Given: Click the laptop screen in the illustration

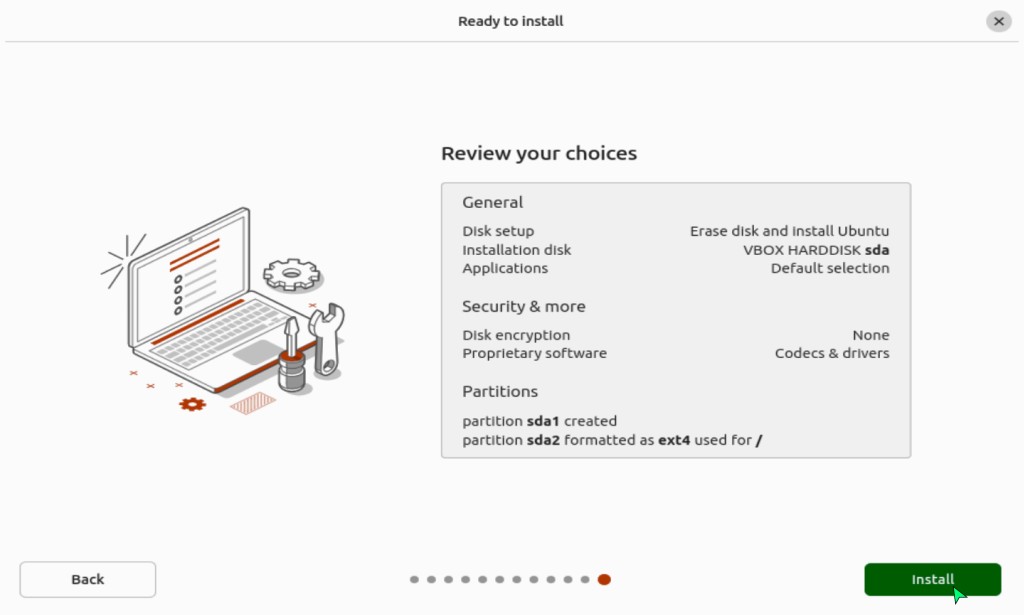Looking at the screenshot, I should pyautogui.click(x=190, y=277).
